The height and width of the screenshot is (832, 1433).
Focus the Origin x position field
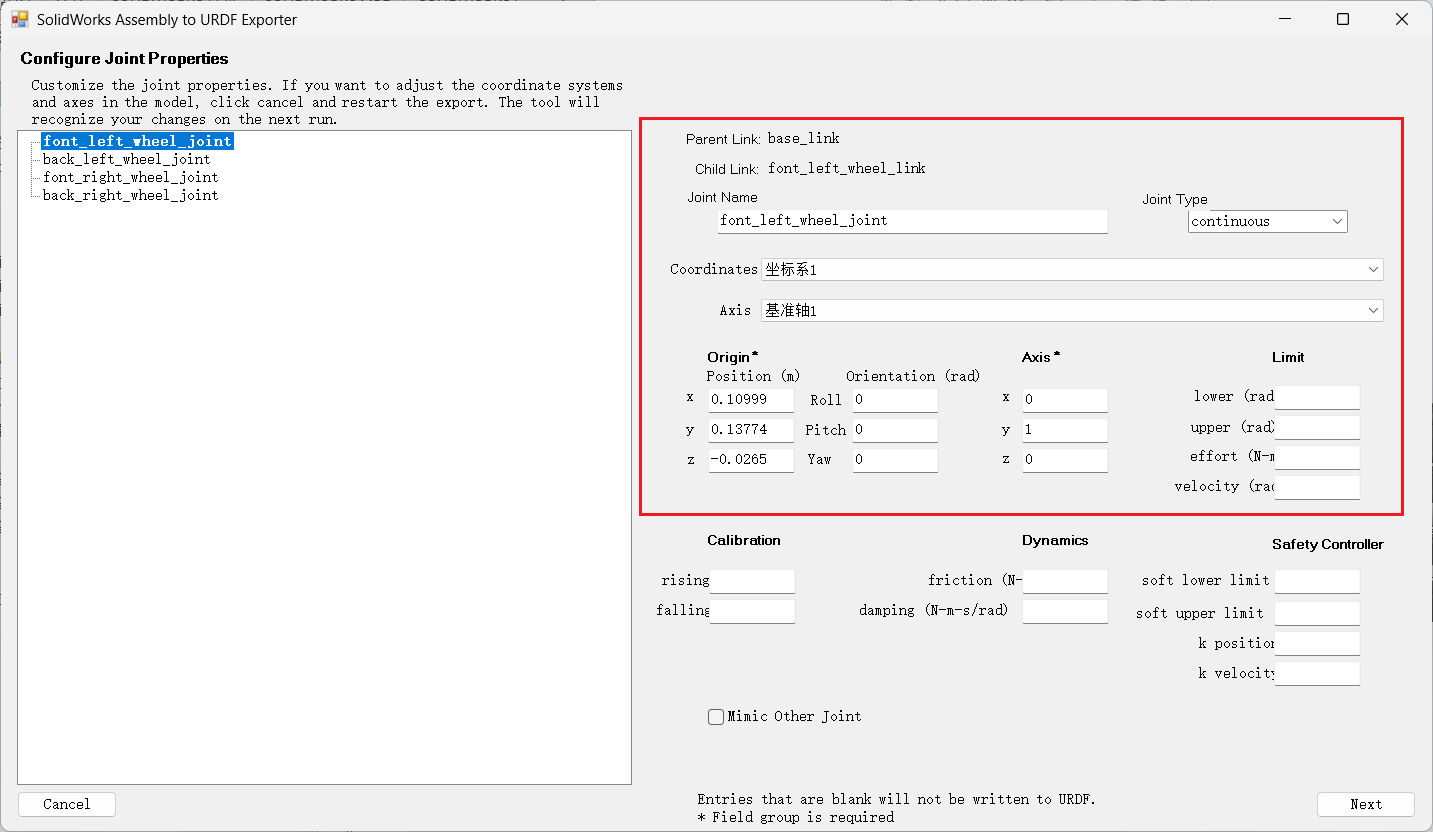click(750, 400)
